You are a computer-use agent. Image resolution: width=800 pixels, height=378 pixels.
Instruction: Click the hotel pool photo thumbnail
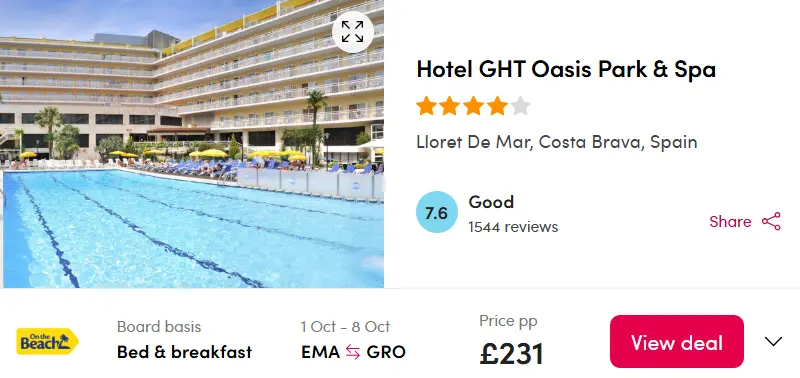pos(192,144)
